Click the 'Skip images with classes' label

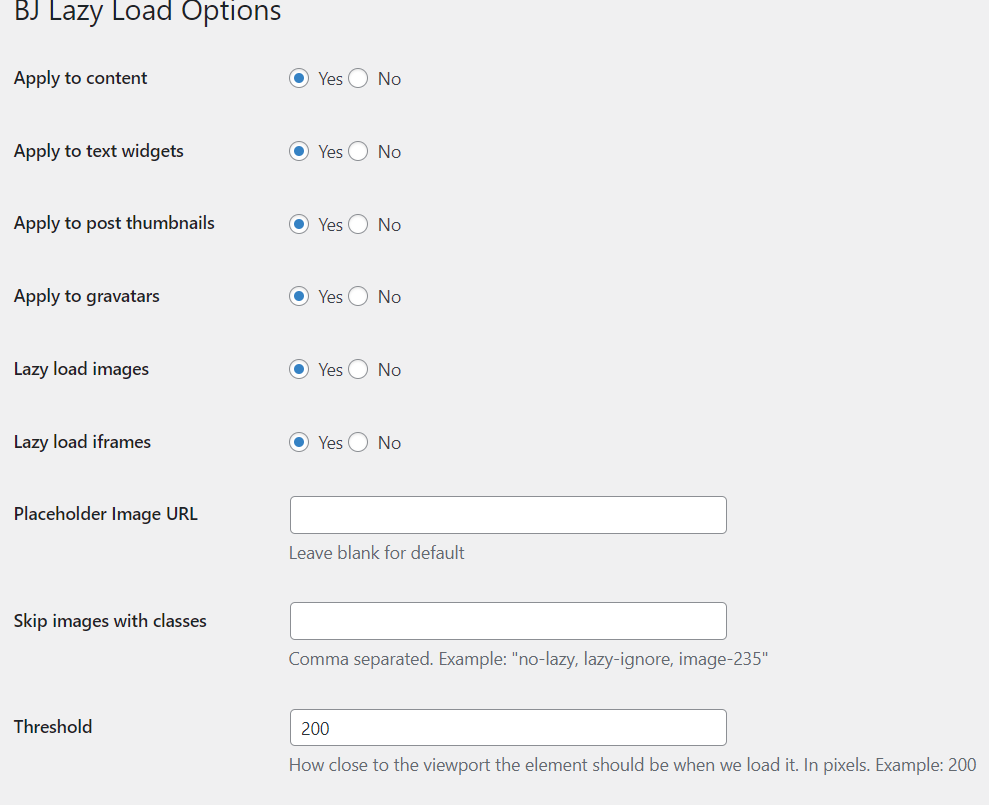coord(110,621)
